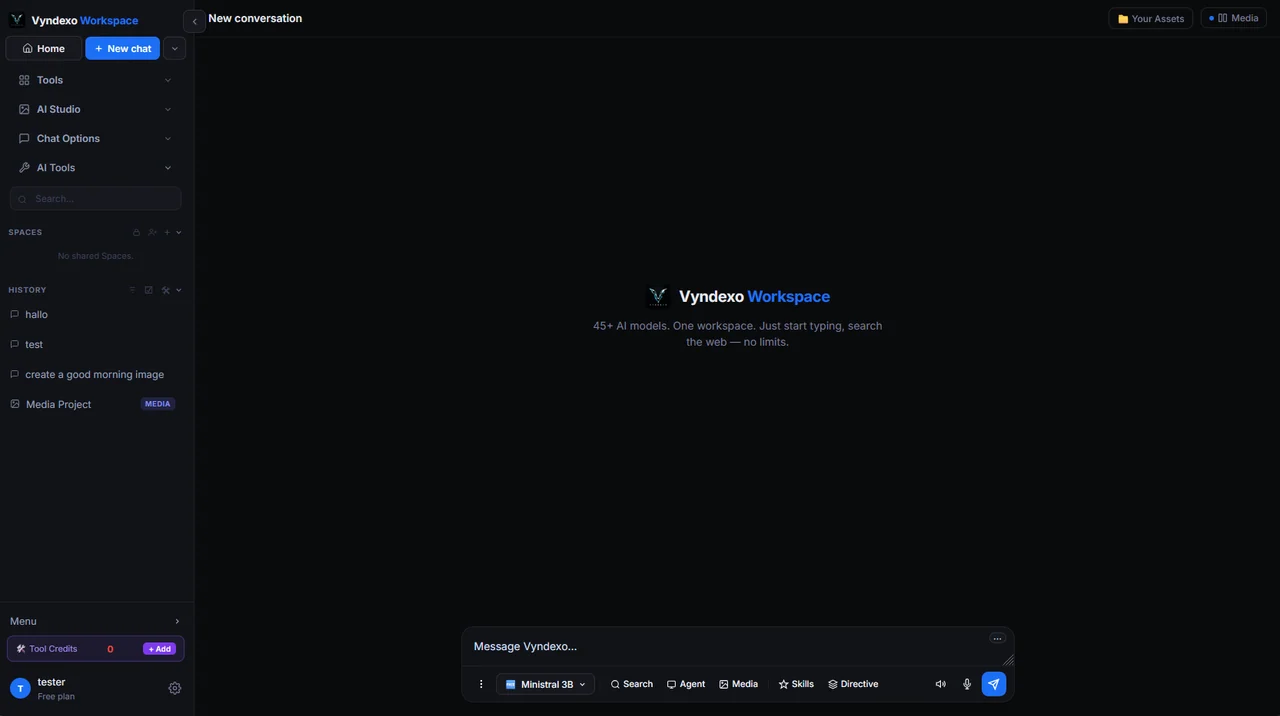This screenshot has width=1280, height=716.
Task: Collapse the History section chevron
Action: coord(179,290)
